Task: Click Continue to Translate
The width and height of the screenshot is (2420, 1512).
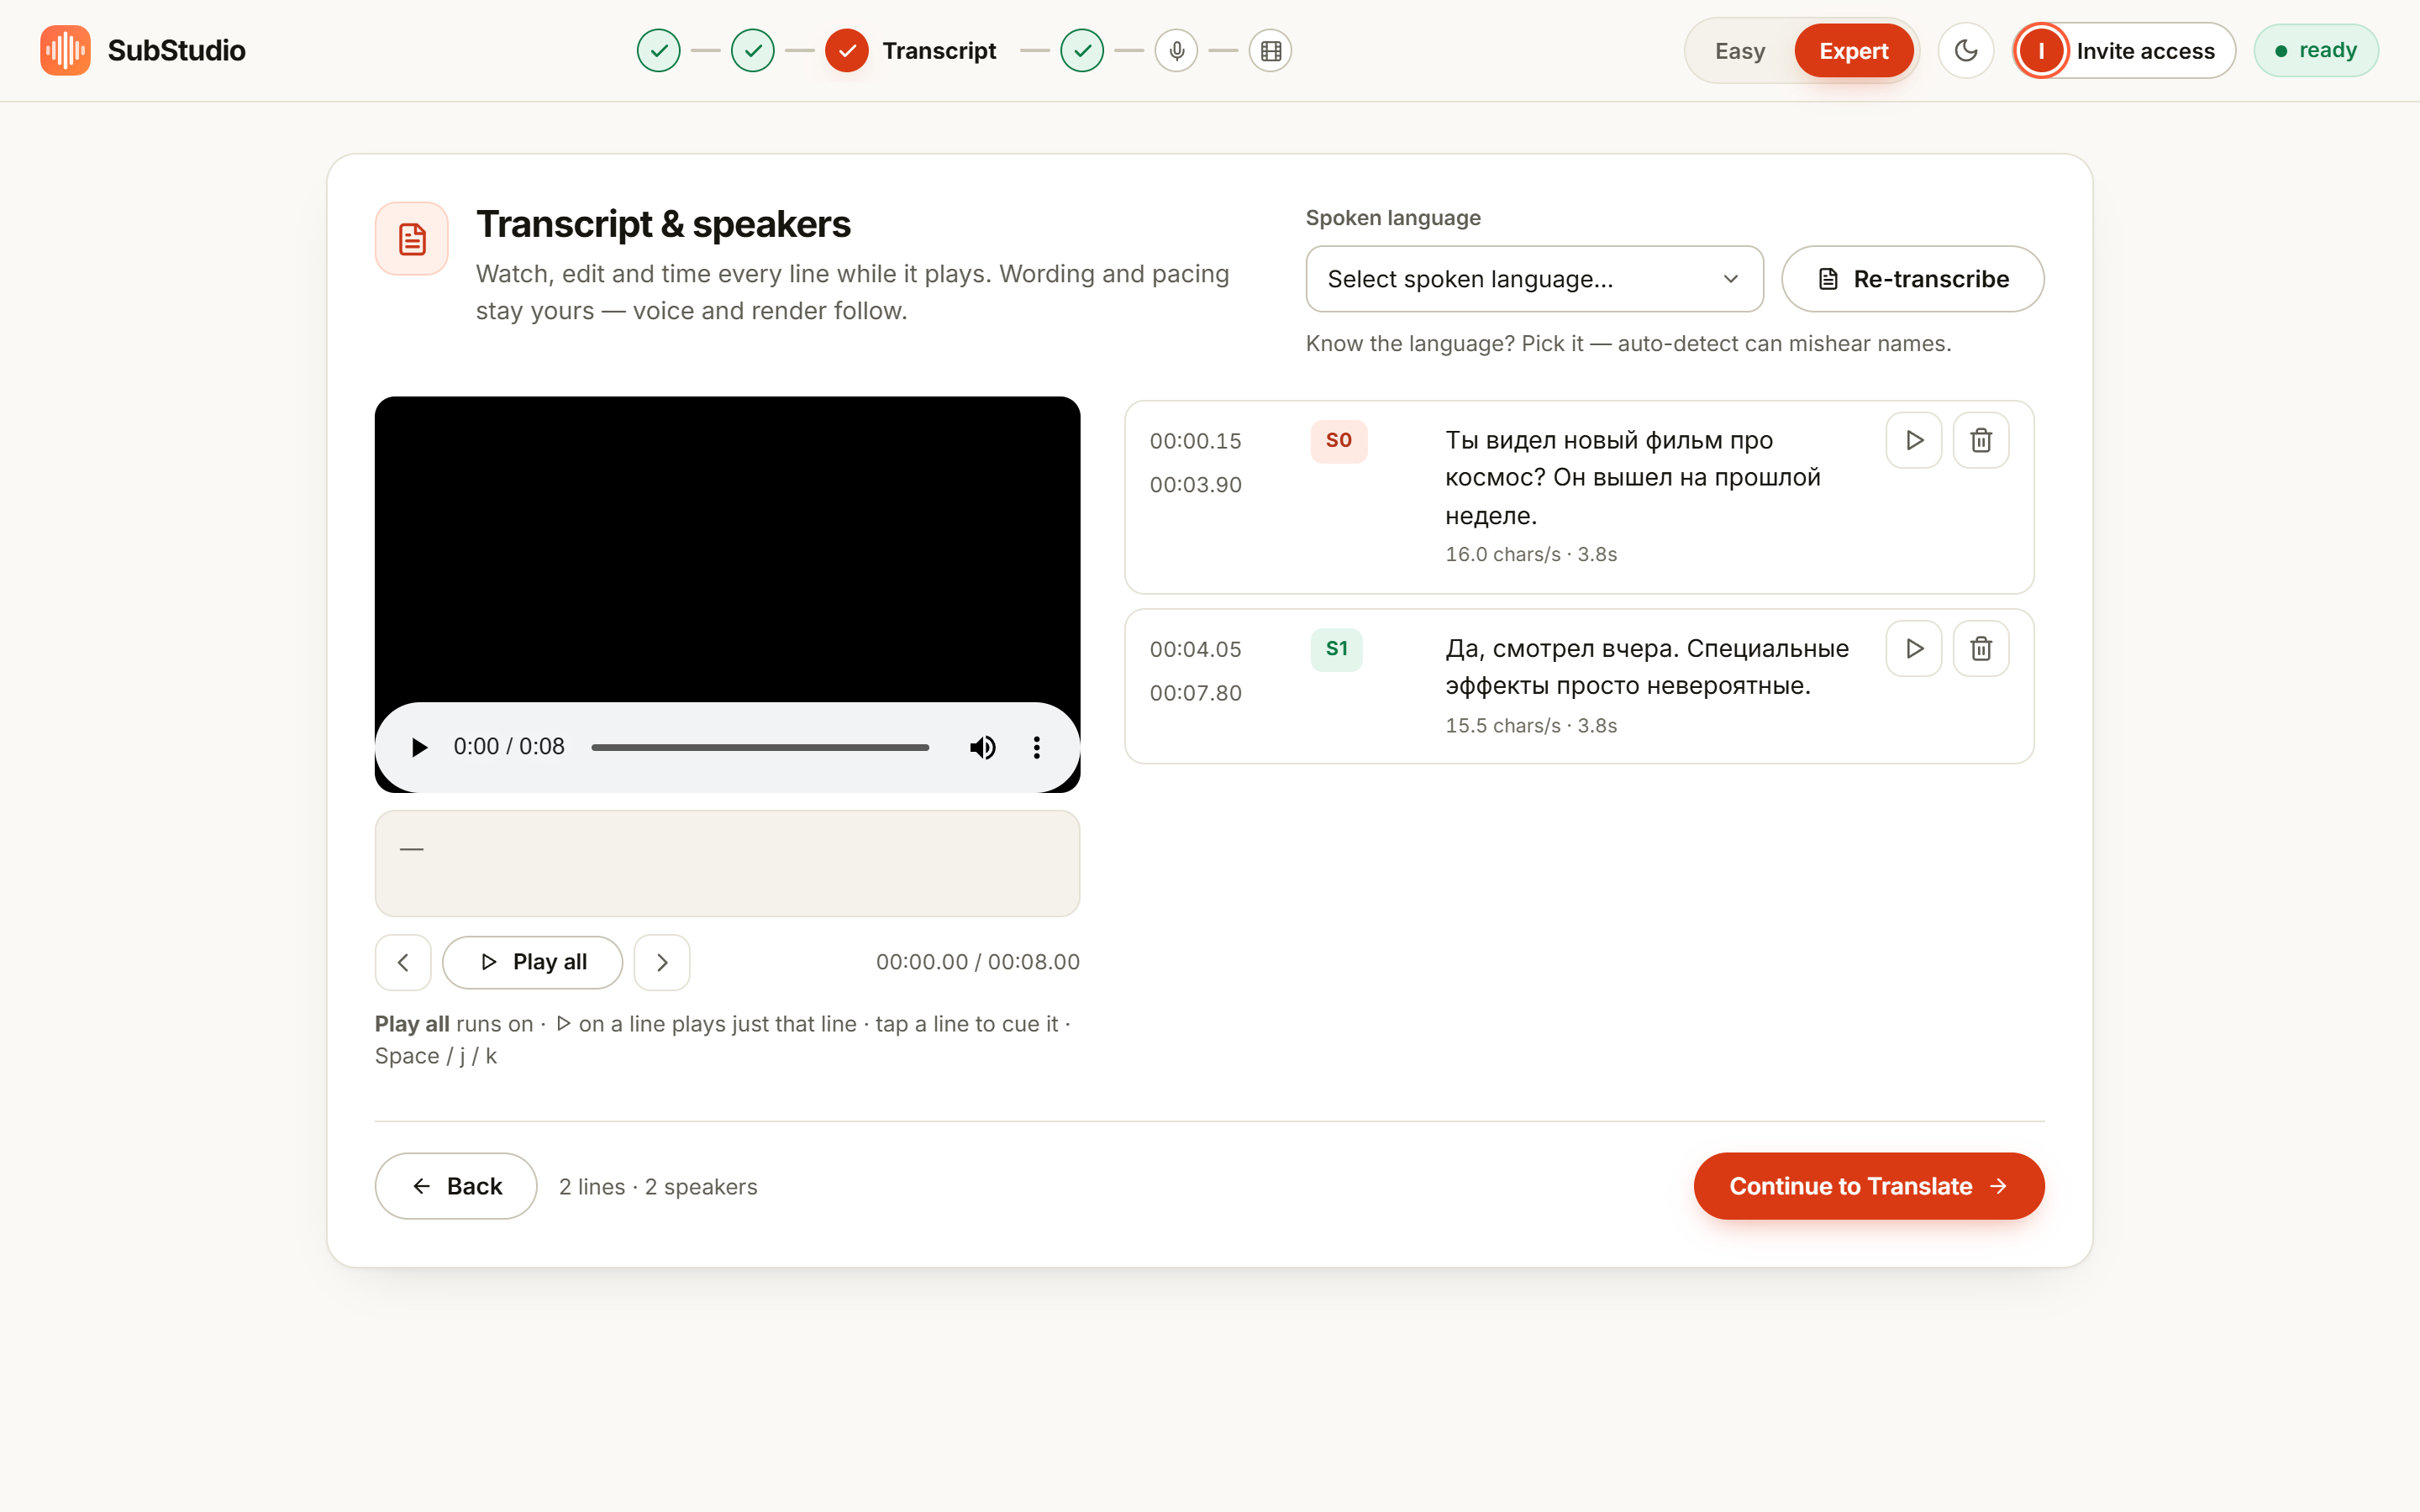Action: [x=1868, y=1186]
